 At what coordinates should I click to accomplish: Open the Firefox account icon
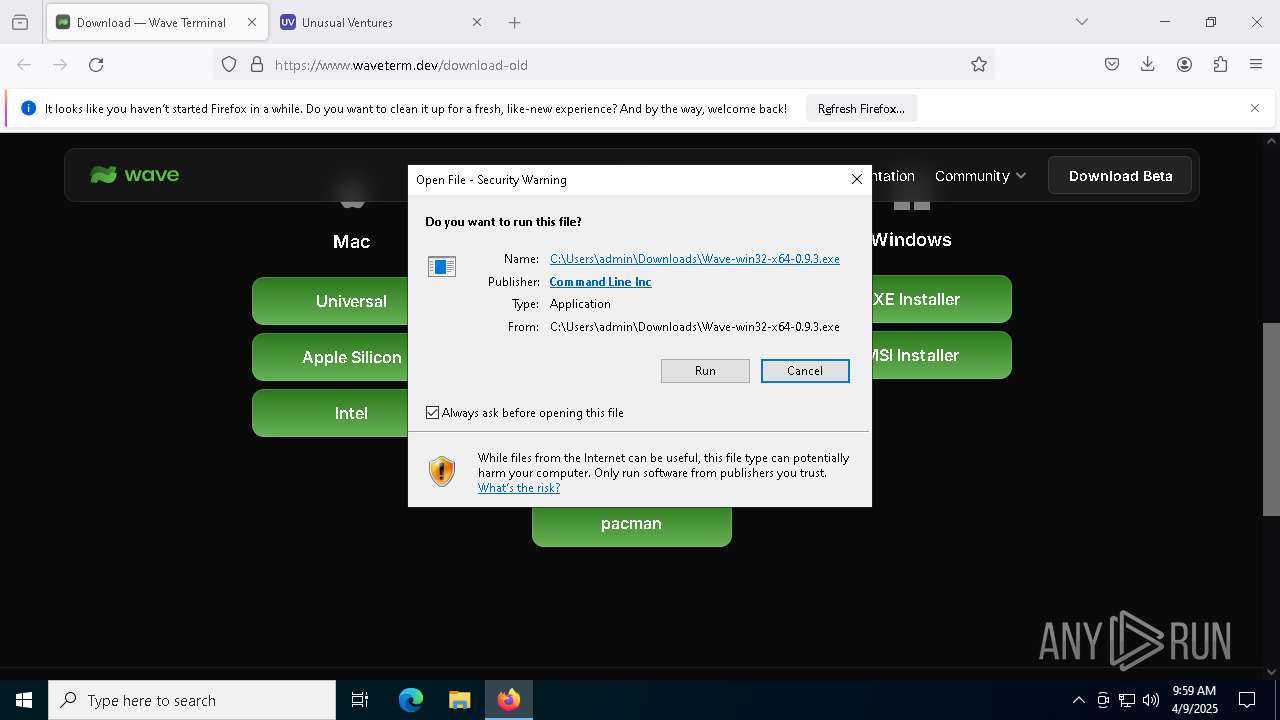coord(1184,65)
